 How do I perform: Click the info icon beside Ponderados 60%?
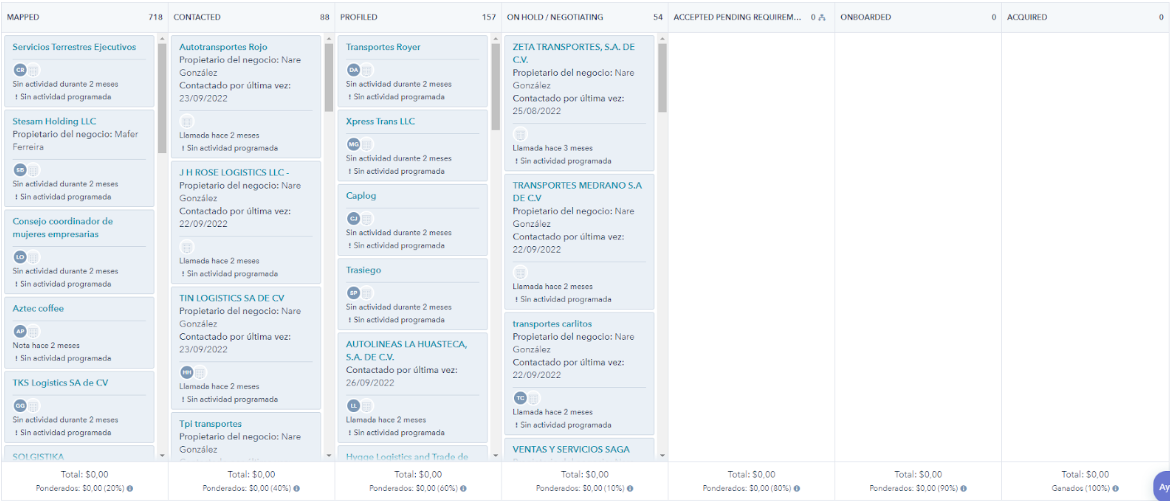pos(464,489)
